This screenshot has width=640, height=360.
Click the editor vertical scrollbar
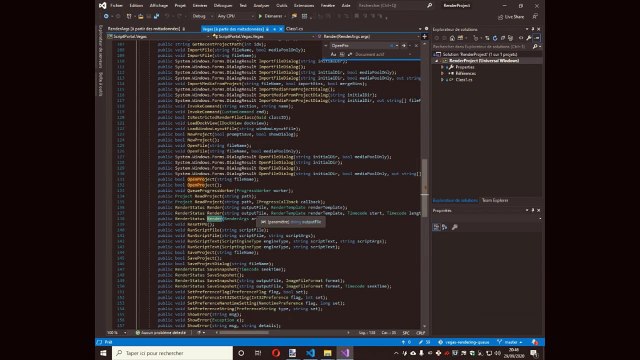(x=424, y=184)
